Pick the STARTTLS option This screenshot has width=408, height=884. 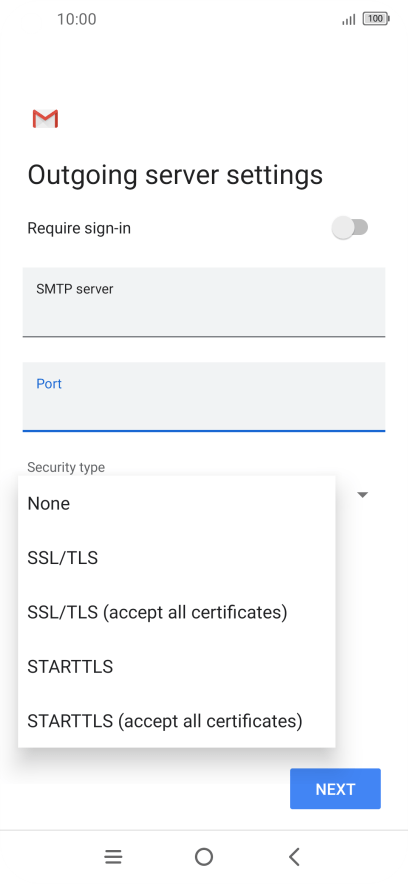(x=177, y=666)
